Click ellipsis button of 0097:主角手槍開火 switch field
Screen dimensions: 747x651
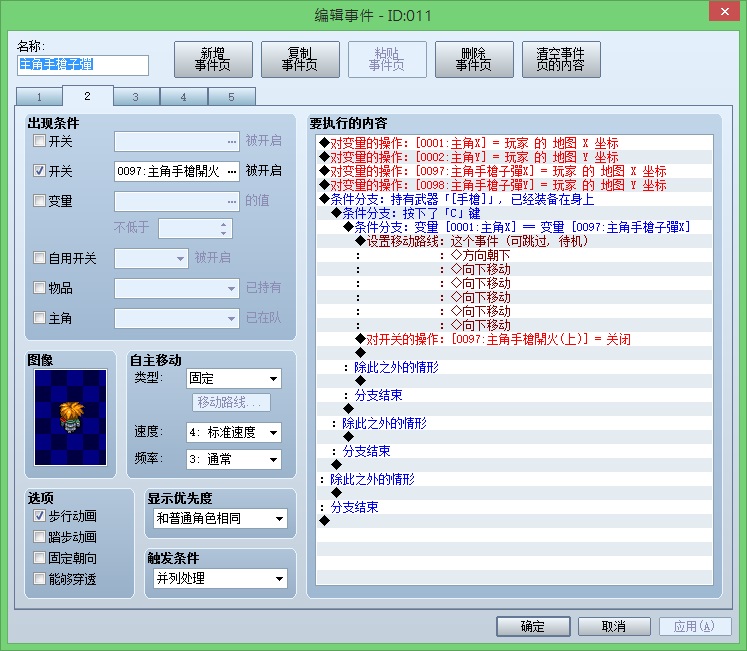[232, 172]
